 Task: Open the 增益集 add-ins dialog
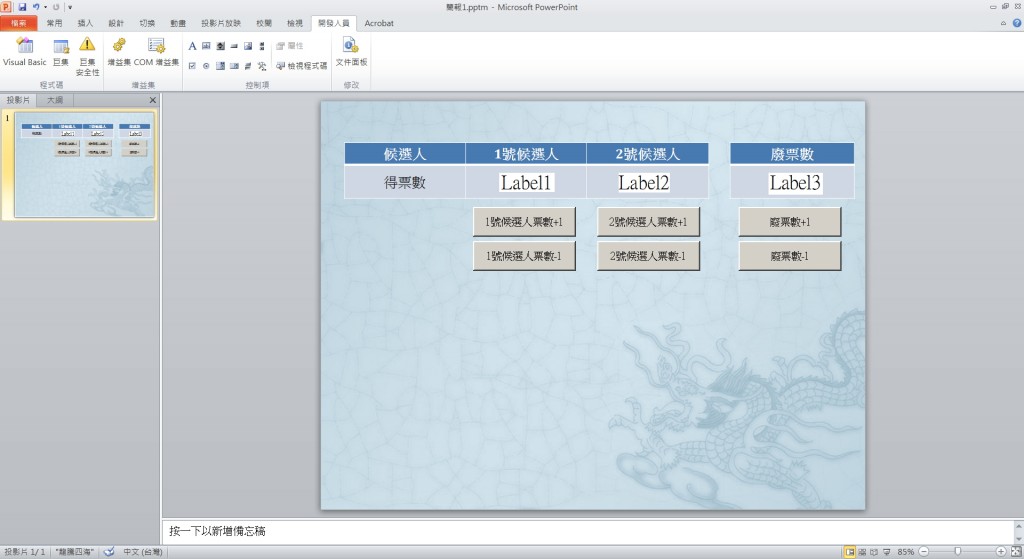119,52
